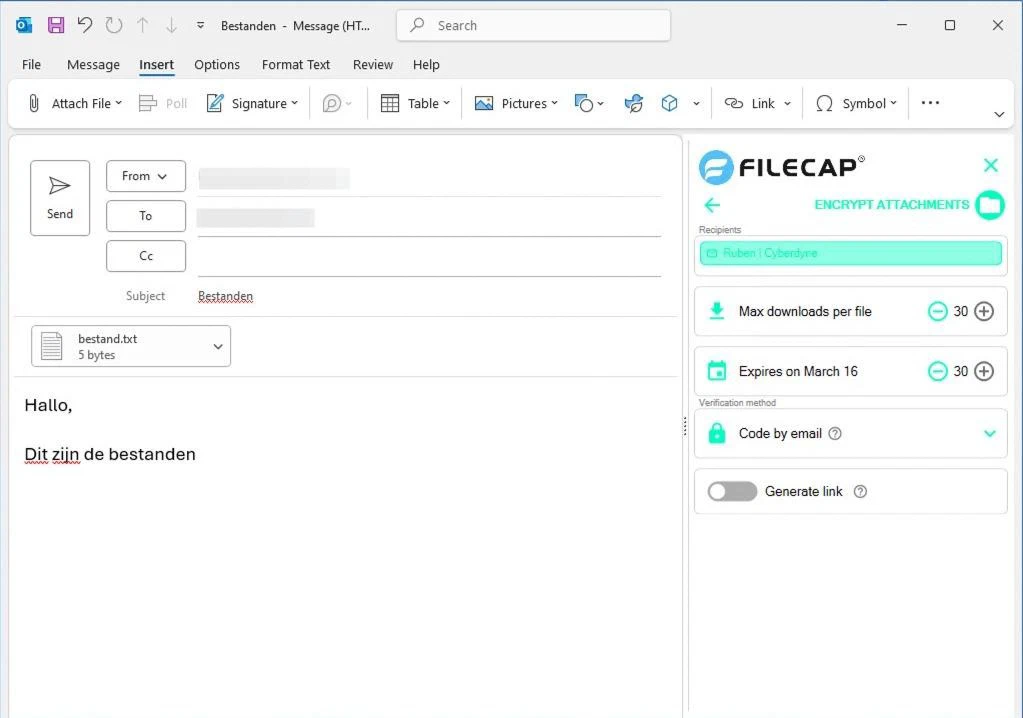This screenshot has width=1023, height=718.
Task: Open the Options tab
Action: coord(217,65)
